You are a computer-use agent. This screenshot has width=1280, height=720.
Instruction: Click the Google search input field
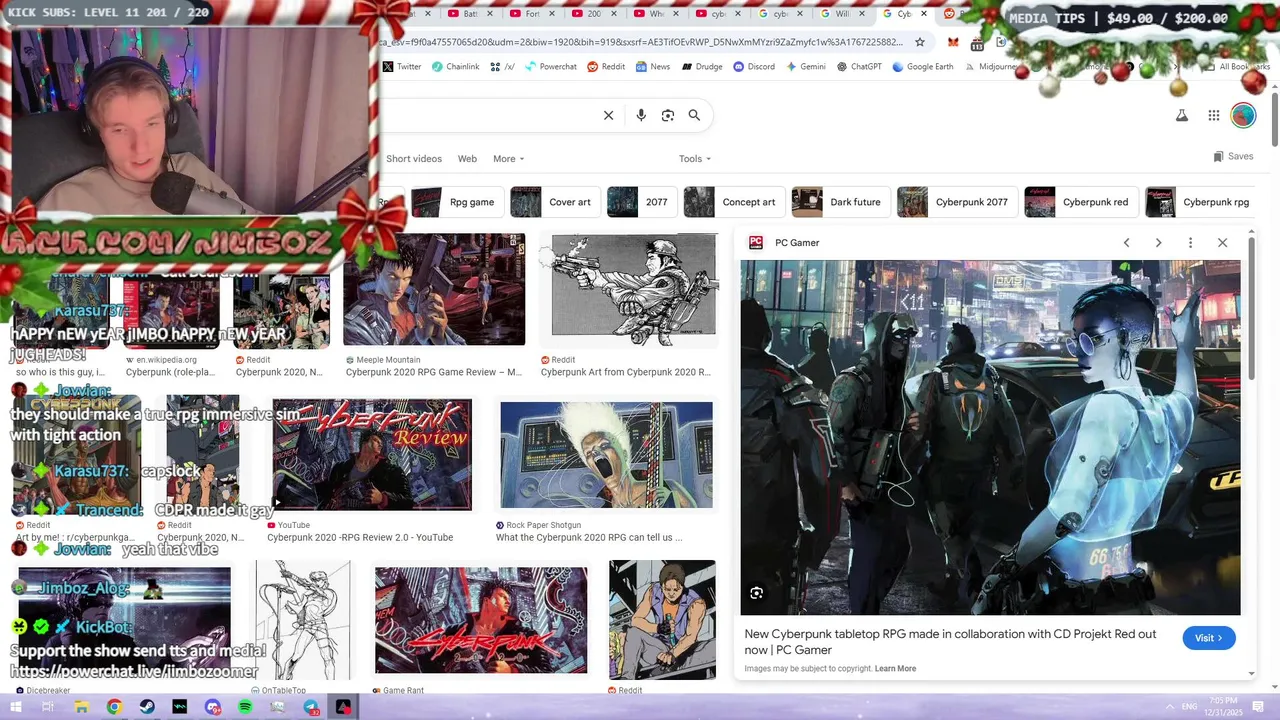point(490,115)
